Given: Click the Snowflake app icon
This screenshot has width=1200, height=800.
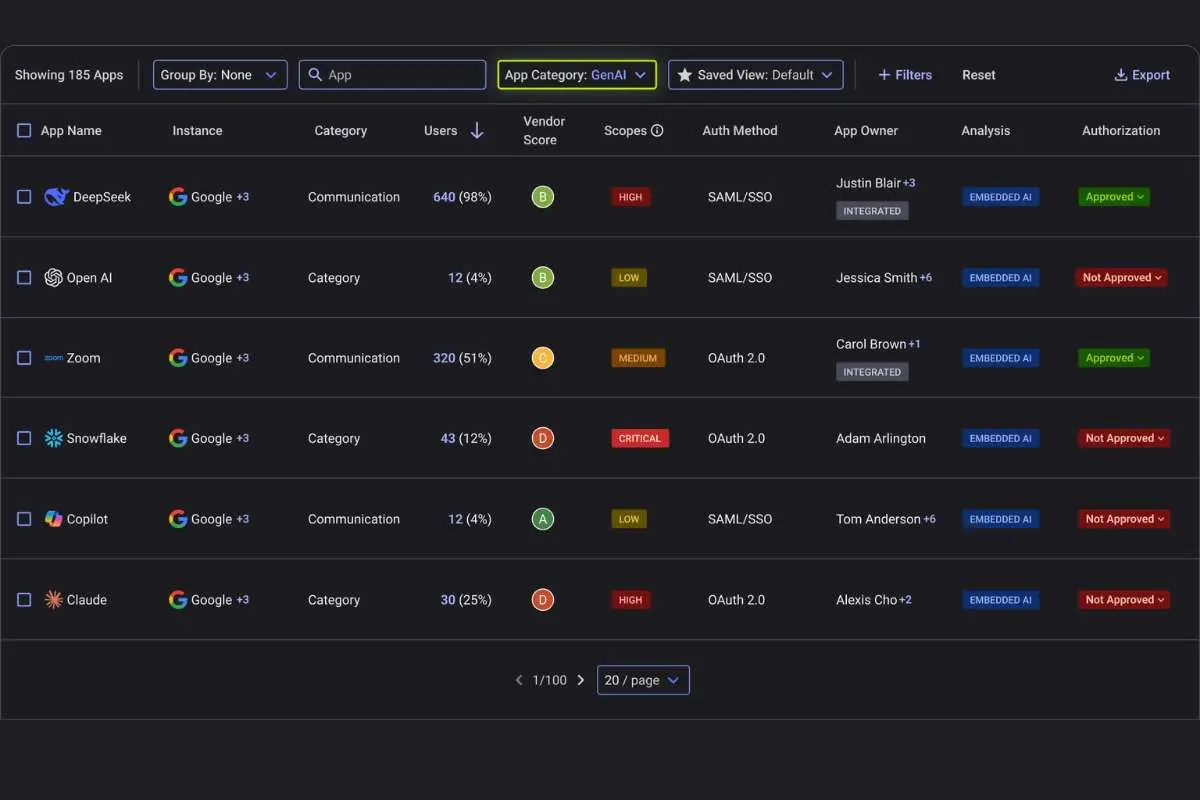Looking at the screenshot, I should point(54,438).
